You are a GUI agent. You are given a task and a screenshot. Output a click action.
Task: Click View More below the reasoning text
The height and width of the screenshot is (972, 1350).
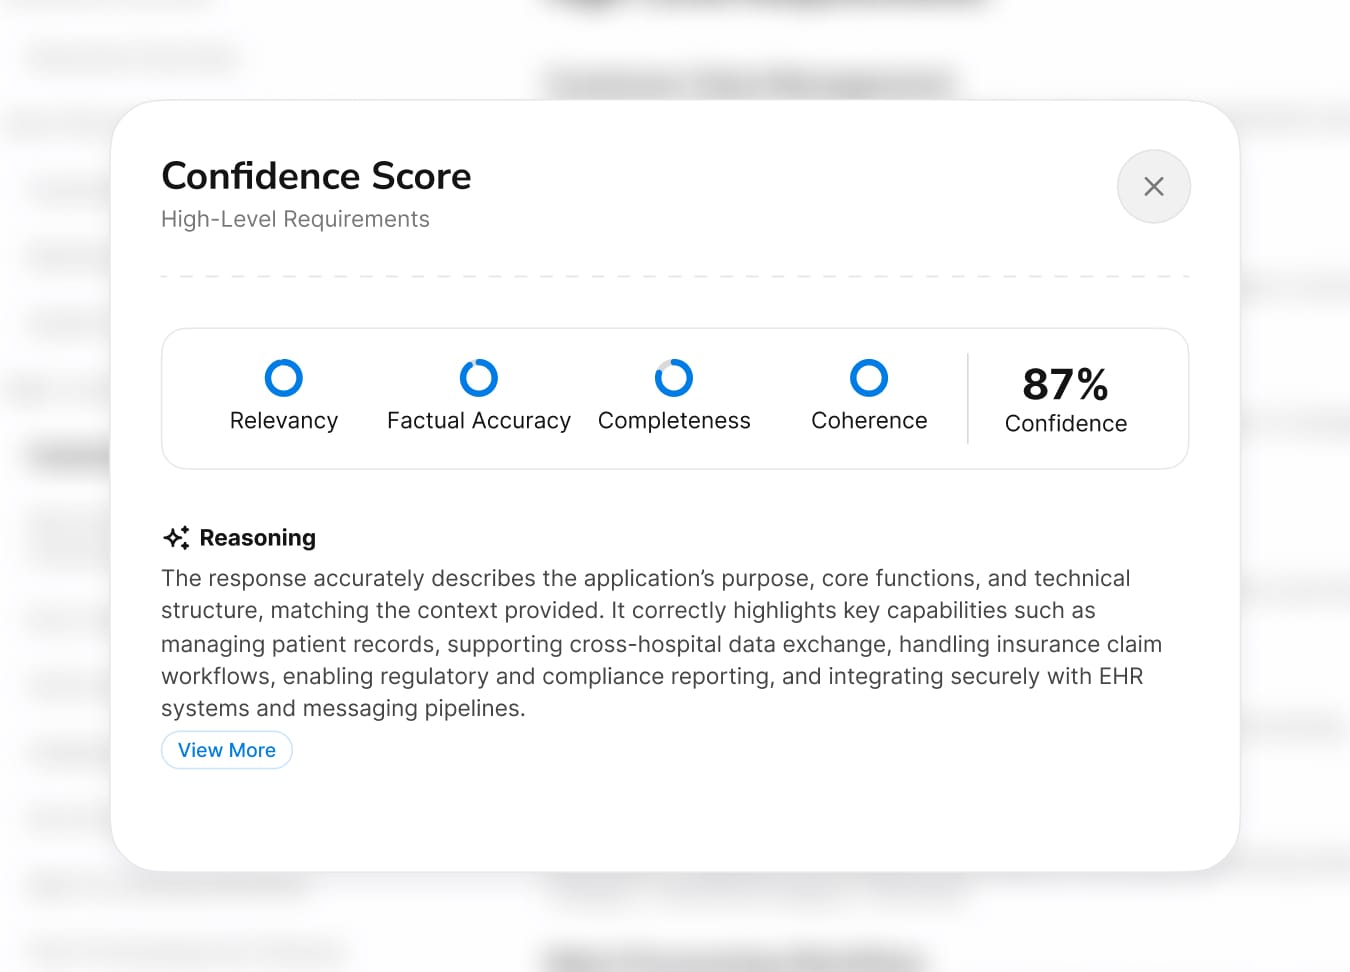(227, 750)
